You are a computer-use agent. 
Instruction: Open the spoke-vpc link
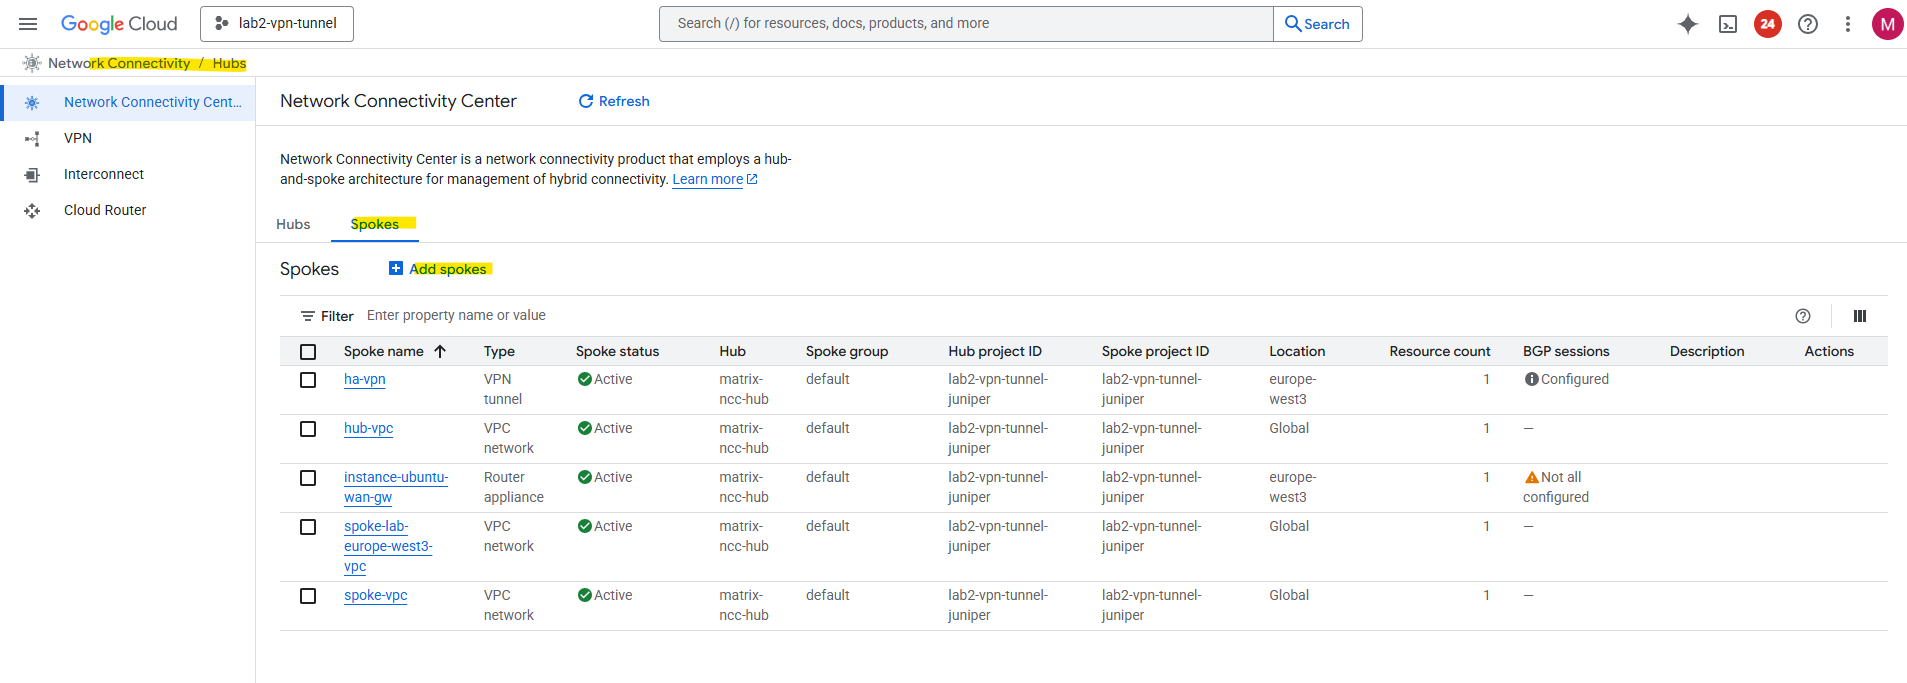coord(376,595)
